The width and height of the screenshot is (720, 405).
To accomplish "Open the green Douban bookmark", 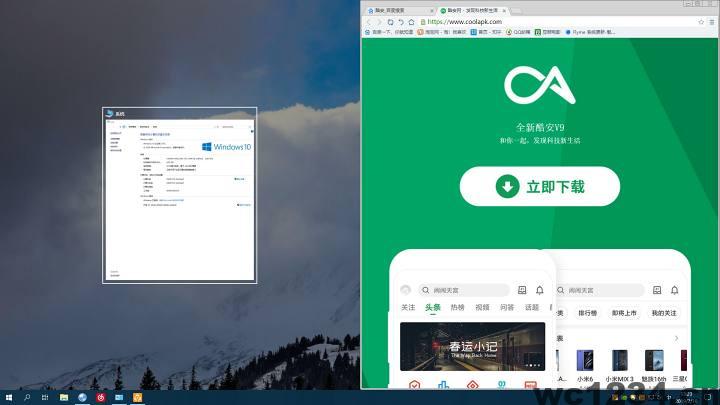I will point(547,32).
